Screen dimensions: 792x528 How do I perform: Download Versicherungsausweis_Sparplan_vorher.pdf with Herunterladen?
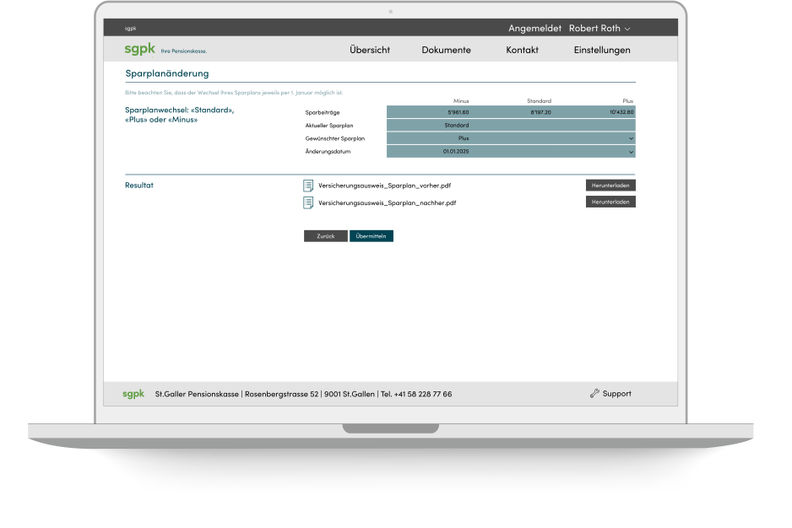610,185
